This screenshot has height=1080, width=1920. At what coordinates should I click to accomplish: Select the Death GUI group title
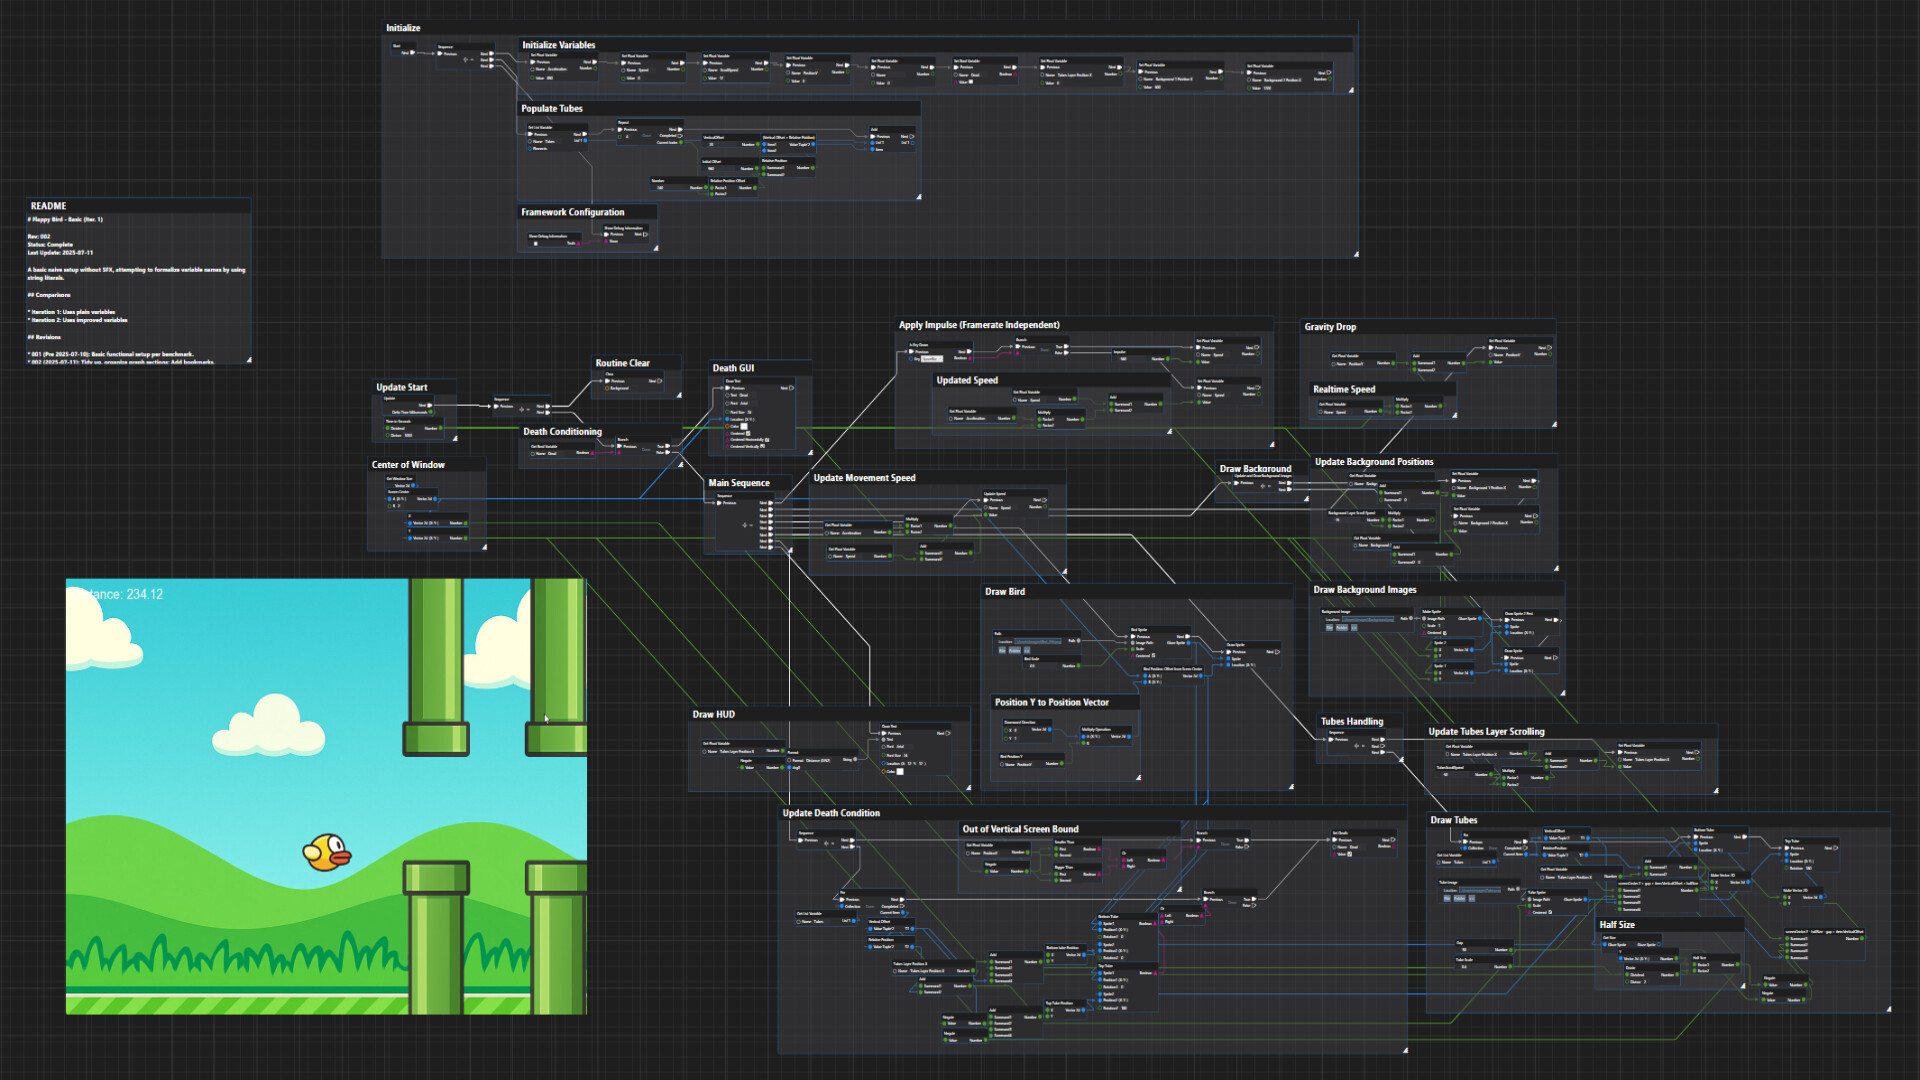point(734,368)
